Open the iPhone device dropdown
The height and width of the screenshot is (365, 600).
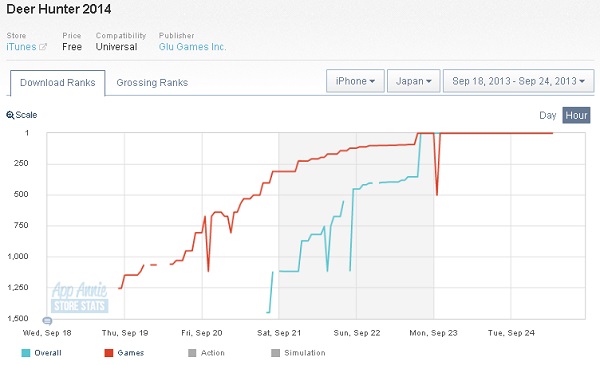[355, 81]
